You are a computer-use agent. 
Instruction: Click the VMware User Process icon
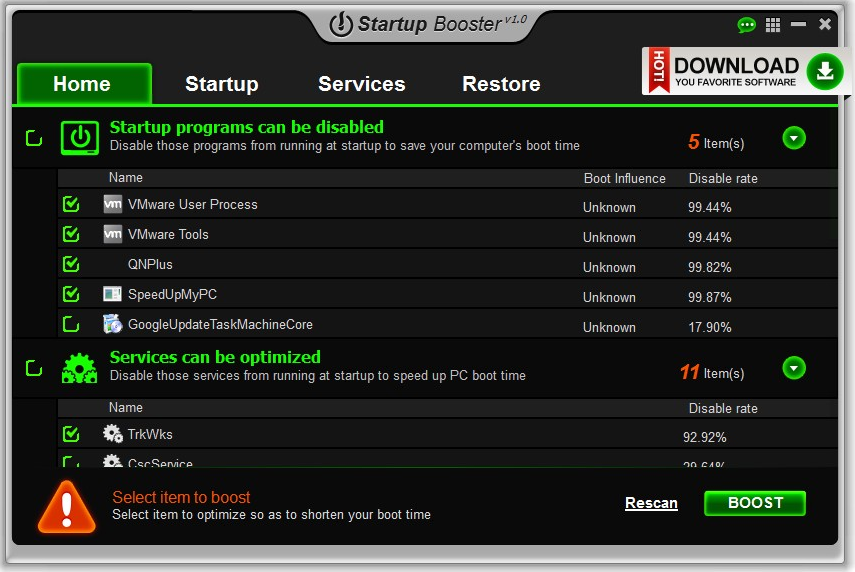coord(113,204)
